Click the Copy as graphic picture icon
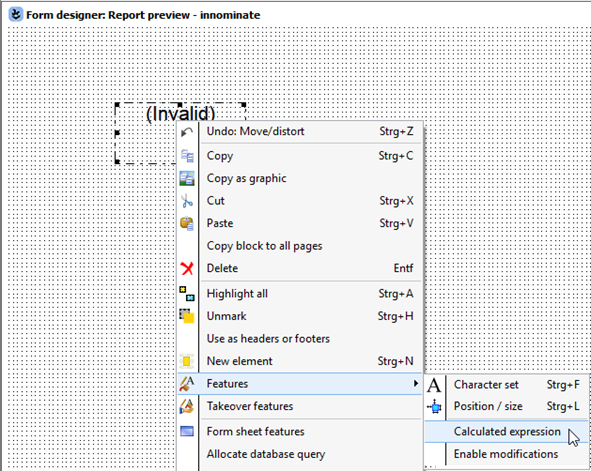 (187, 178)
